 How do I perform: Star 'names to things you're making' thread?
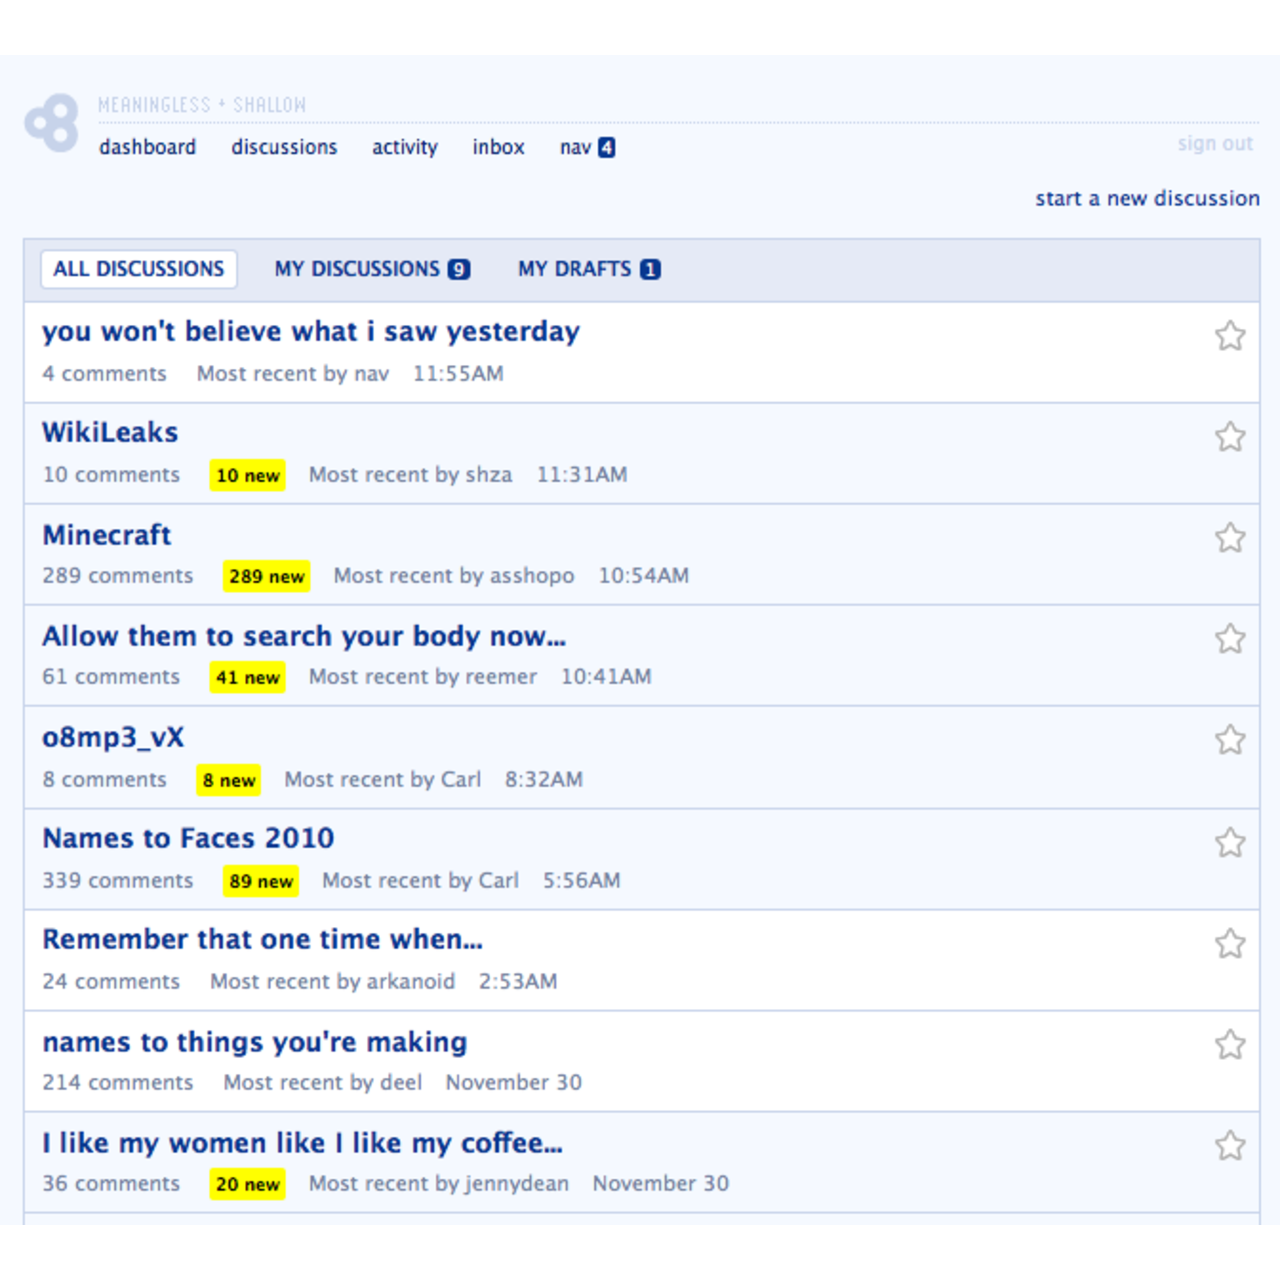1229,1045
